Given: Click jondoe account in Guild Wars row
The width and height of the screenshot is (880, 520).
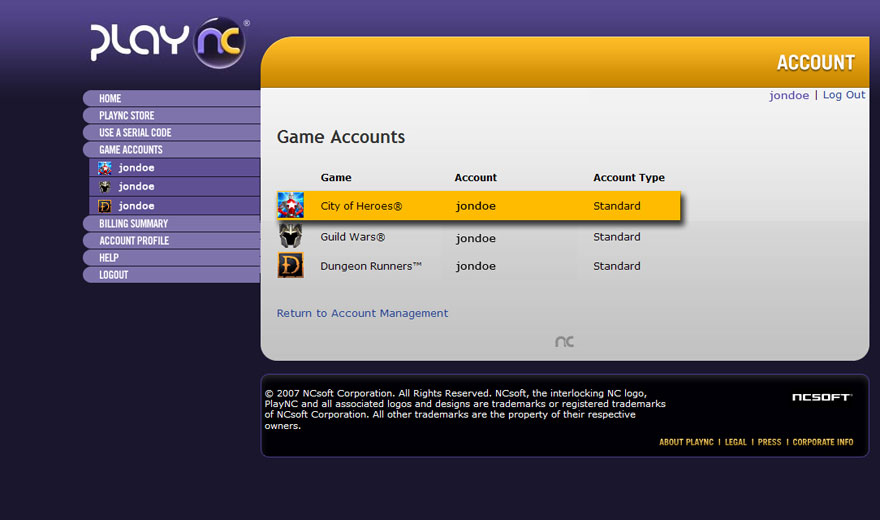Looking at the screenshot, I should (476, 238).
